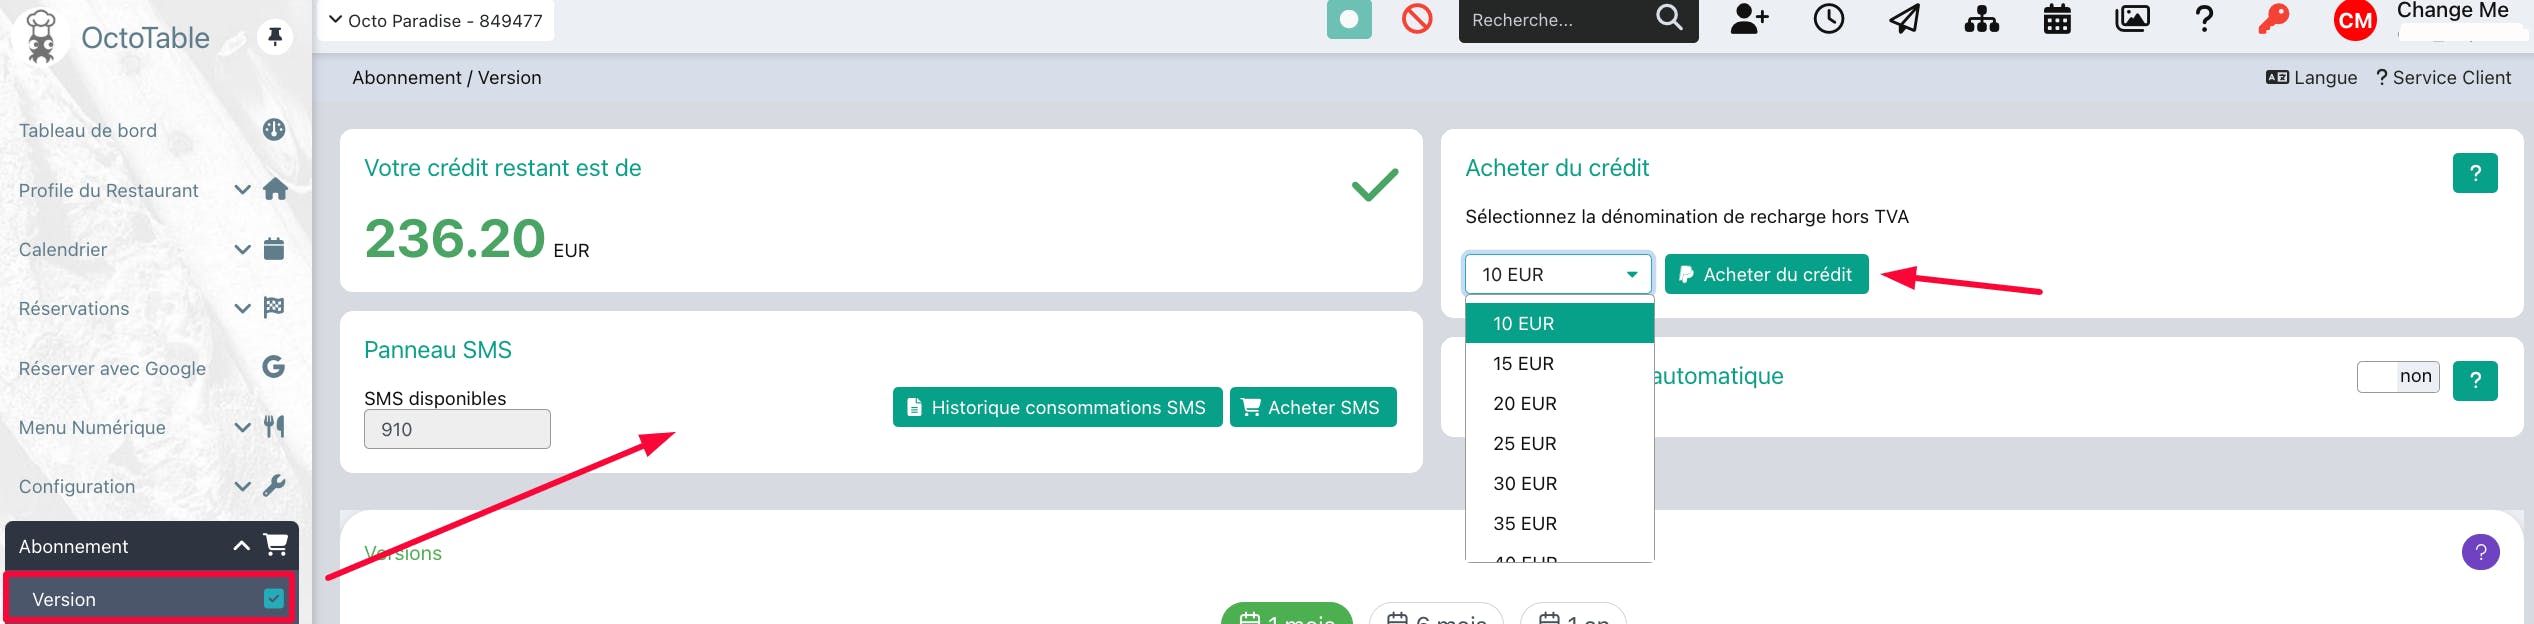2534x624 pixels.
Task: Toggle the Version checkbox in sidebar
Action: [x=273, y=599]
